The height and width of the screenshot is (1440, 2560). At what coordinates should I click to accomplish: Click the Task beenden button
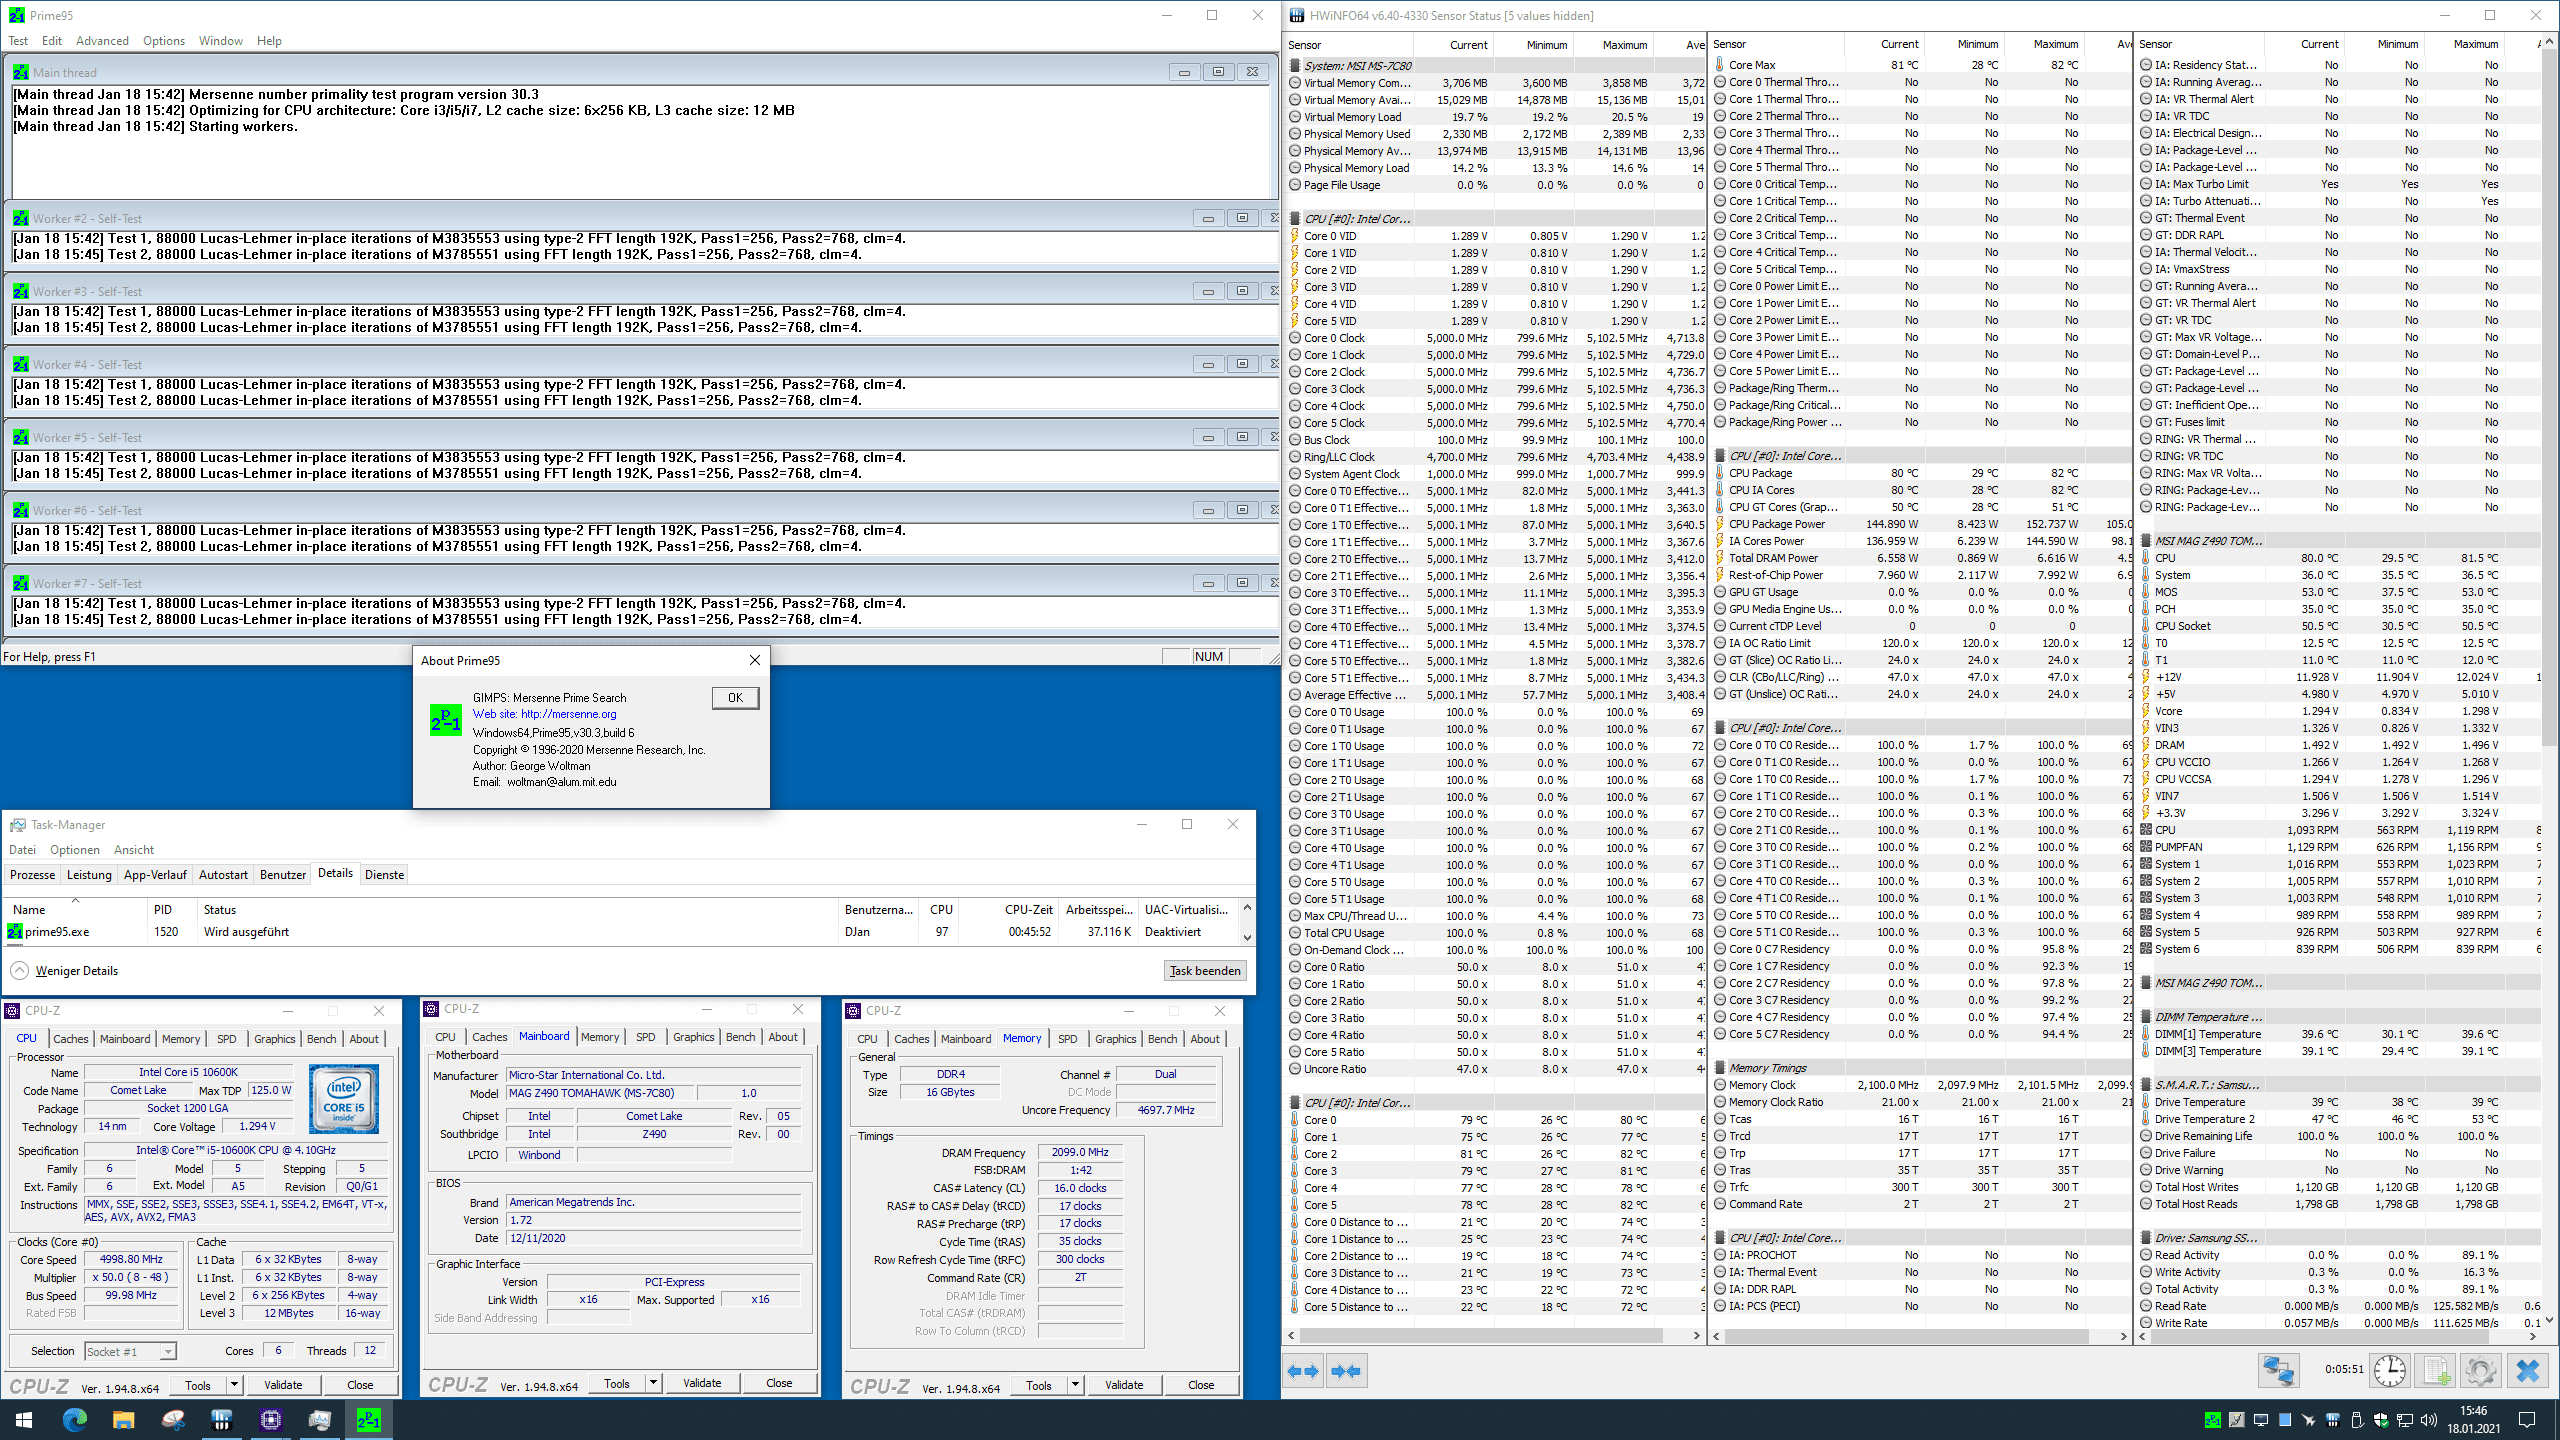(x=1205, y=970)
